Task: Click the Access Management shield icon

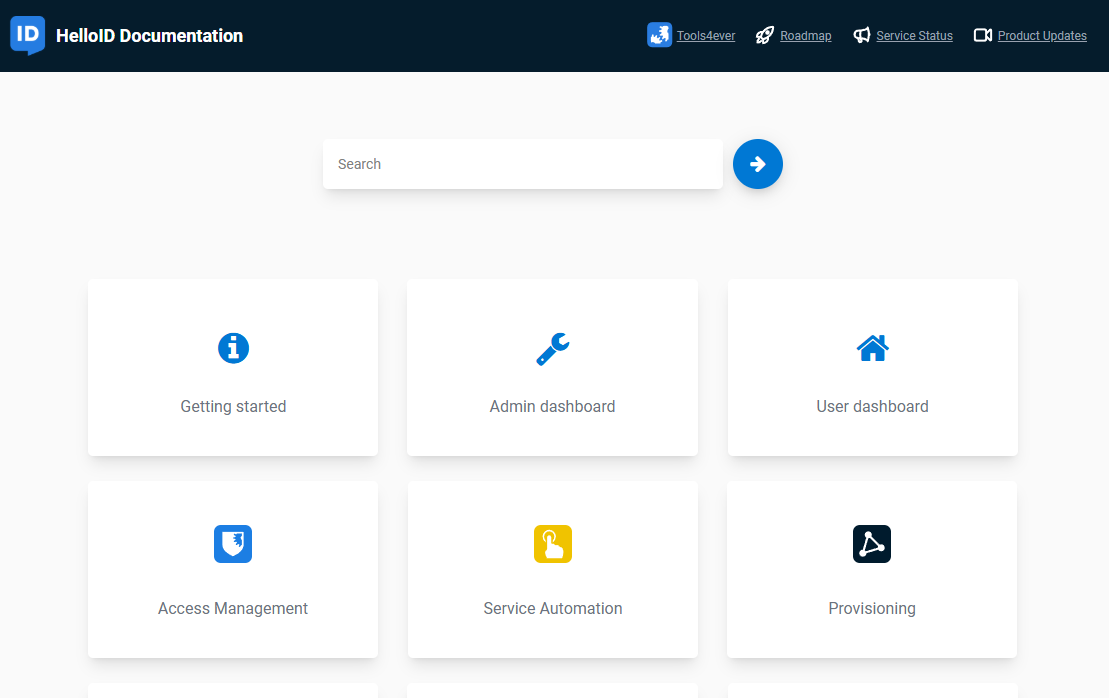Action: [x=233, y=544]
